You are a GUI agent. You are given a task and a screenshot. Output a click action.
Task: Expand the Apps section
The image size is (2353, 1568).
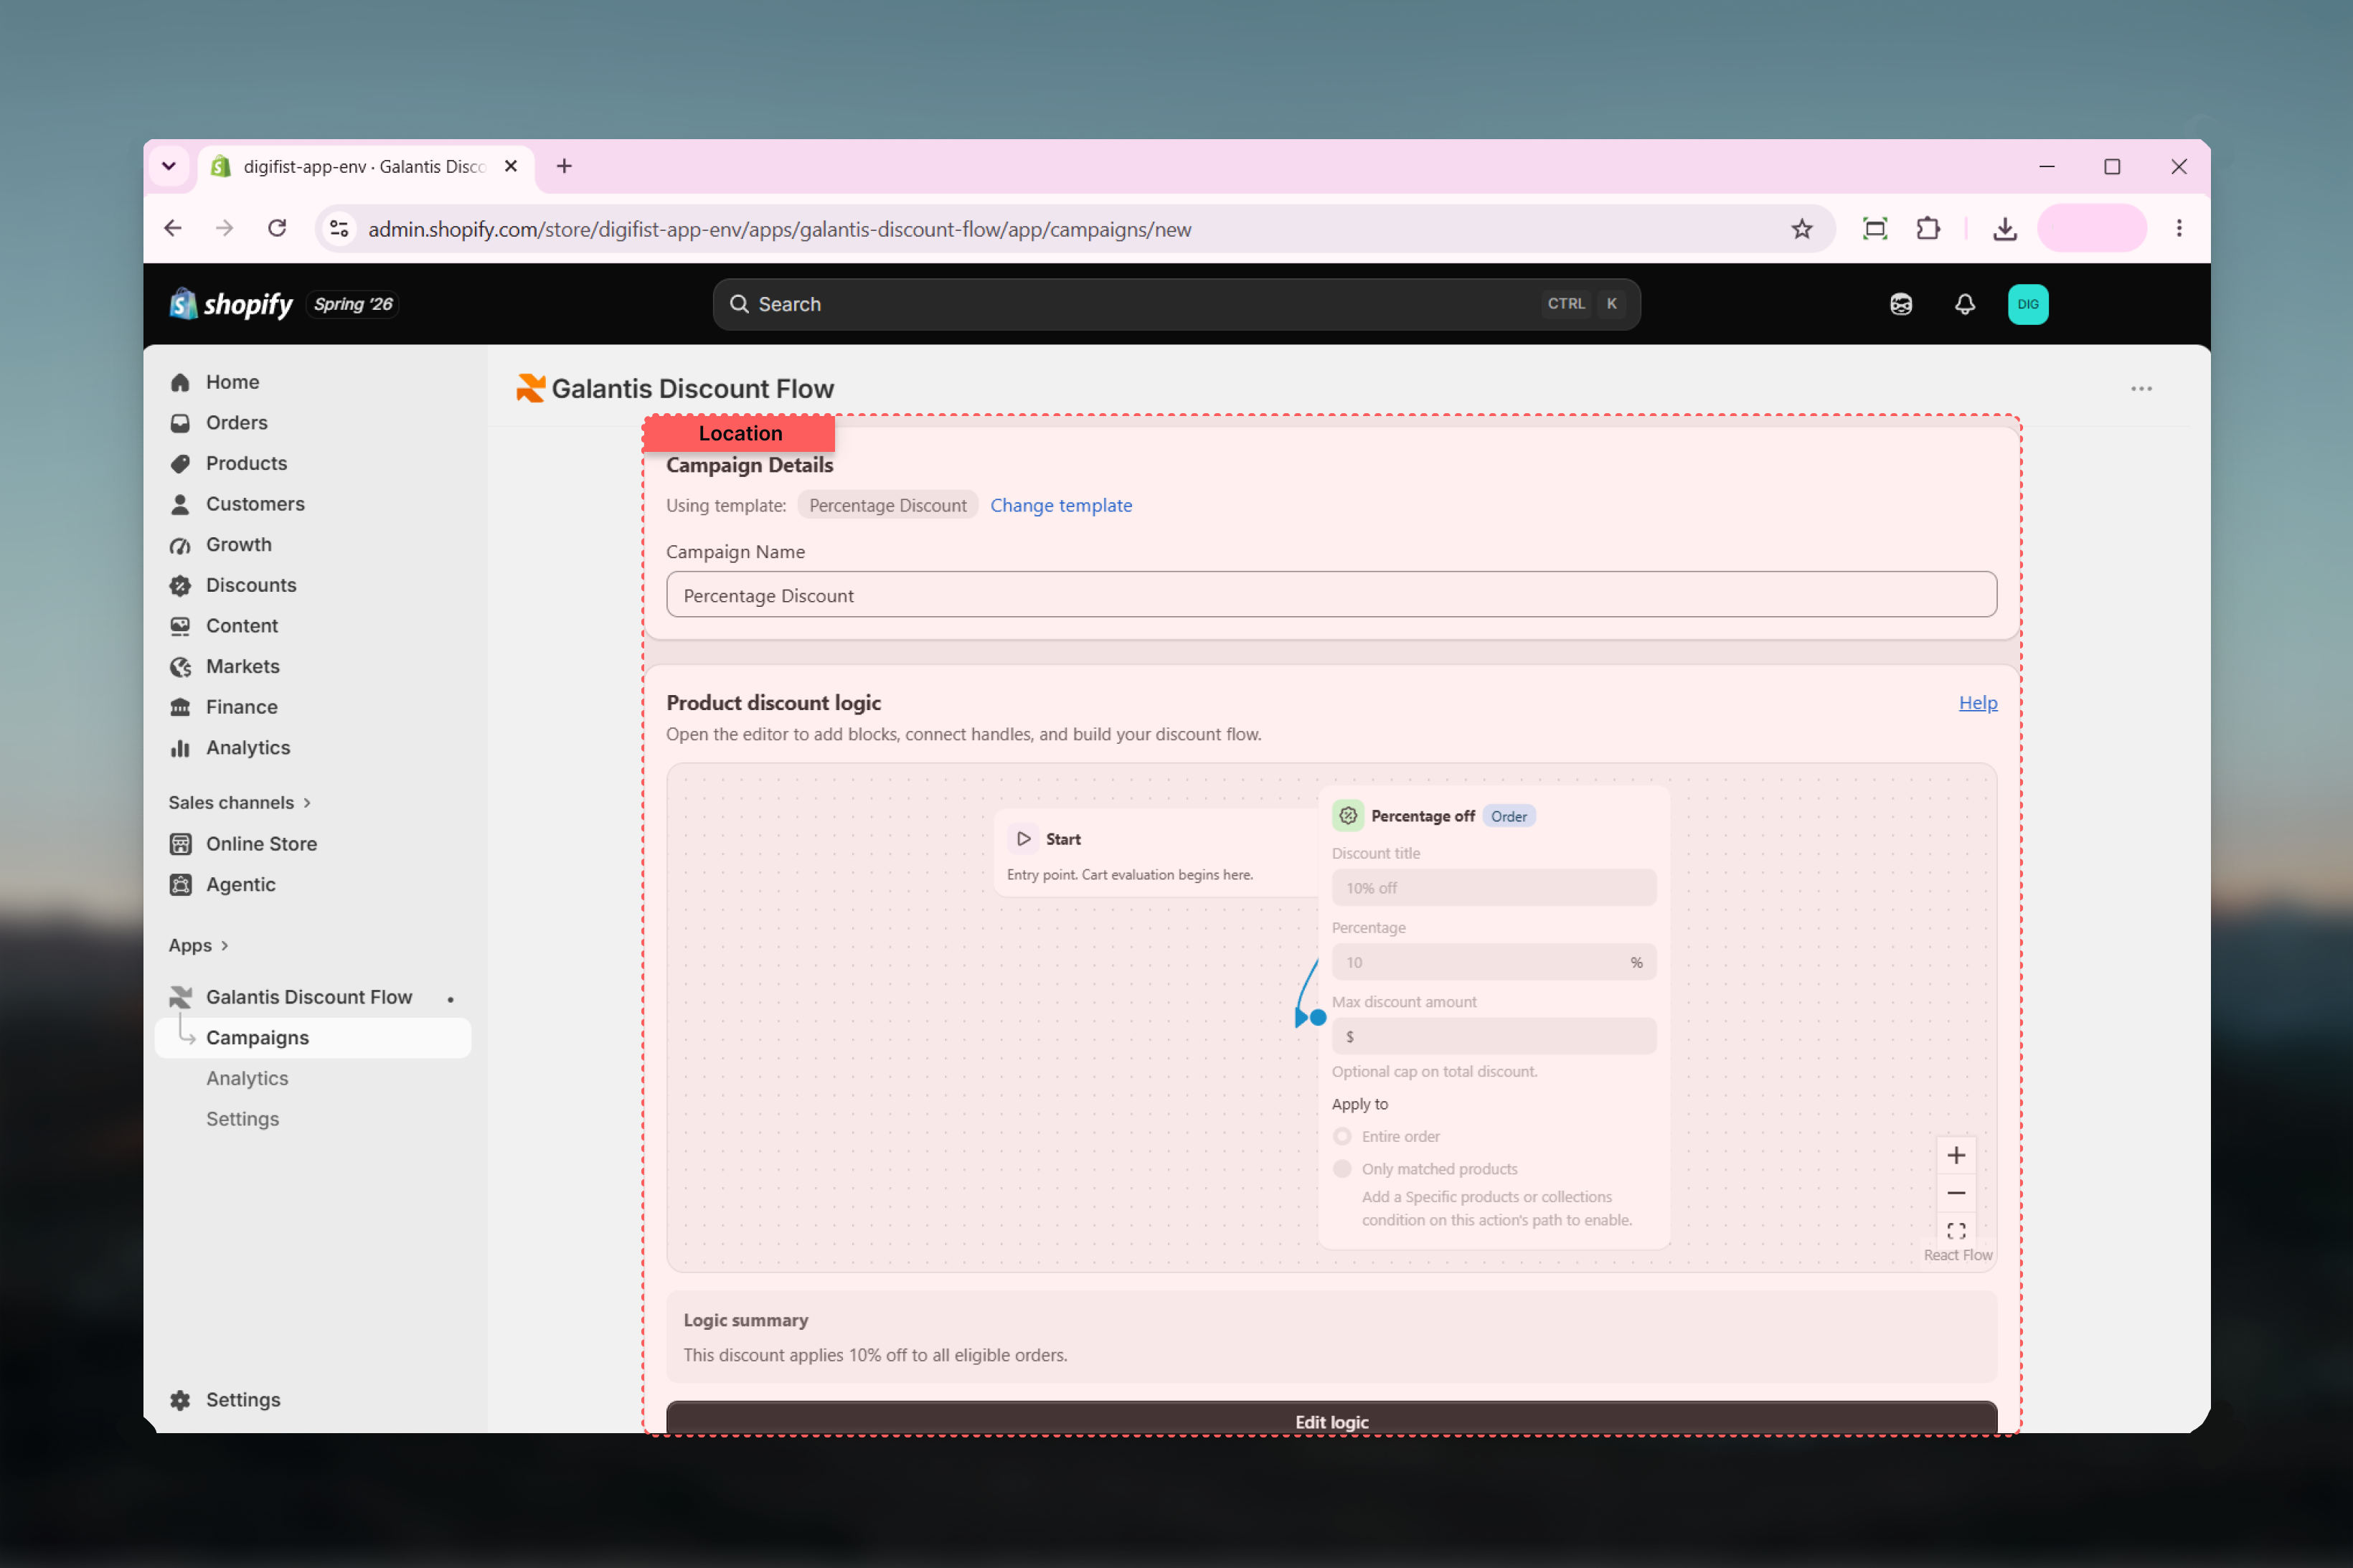tap(199, 945)
